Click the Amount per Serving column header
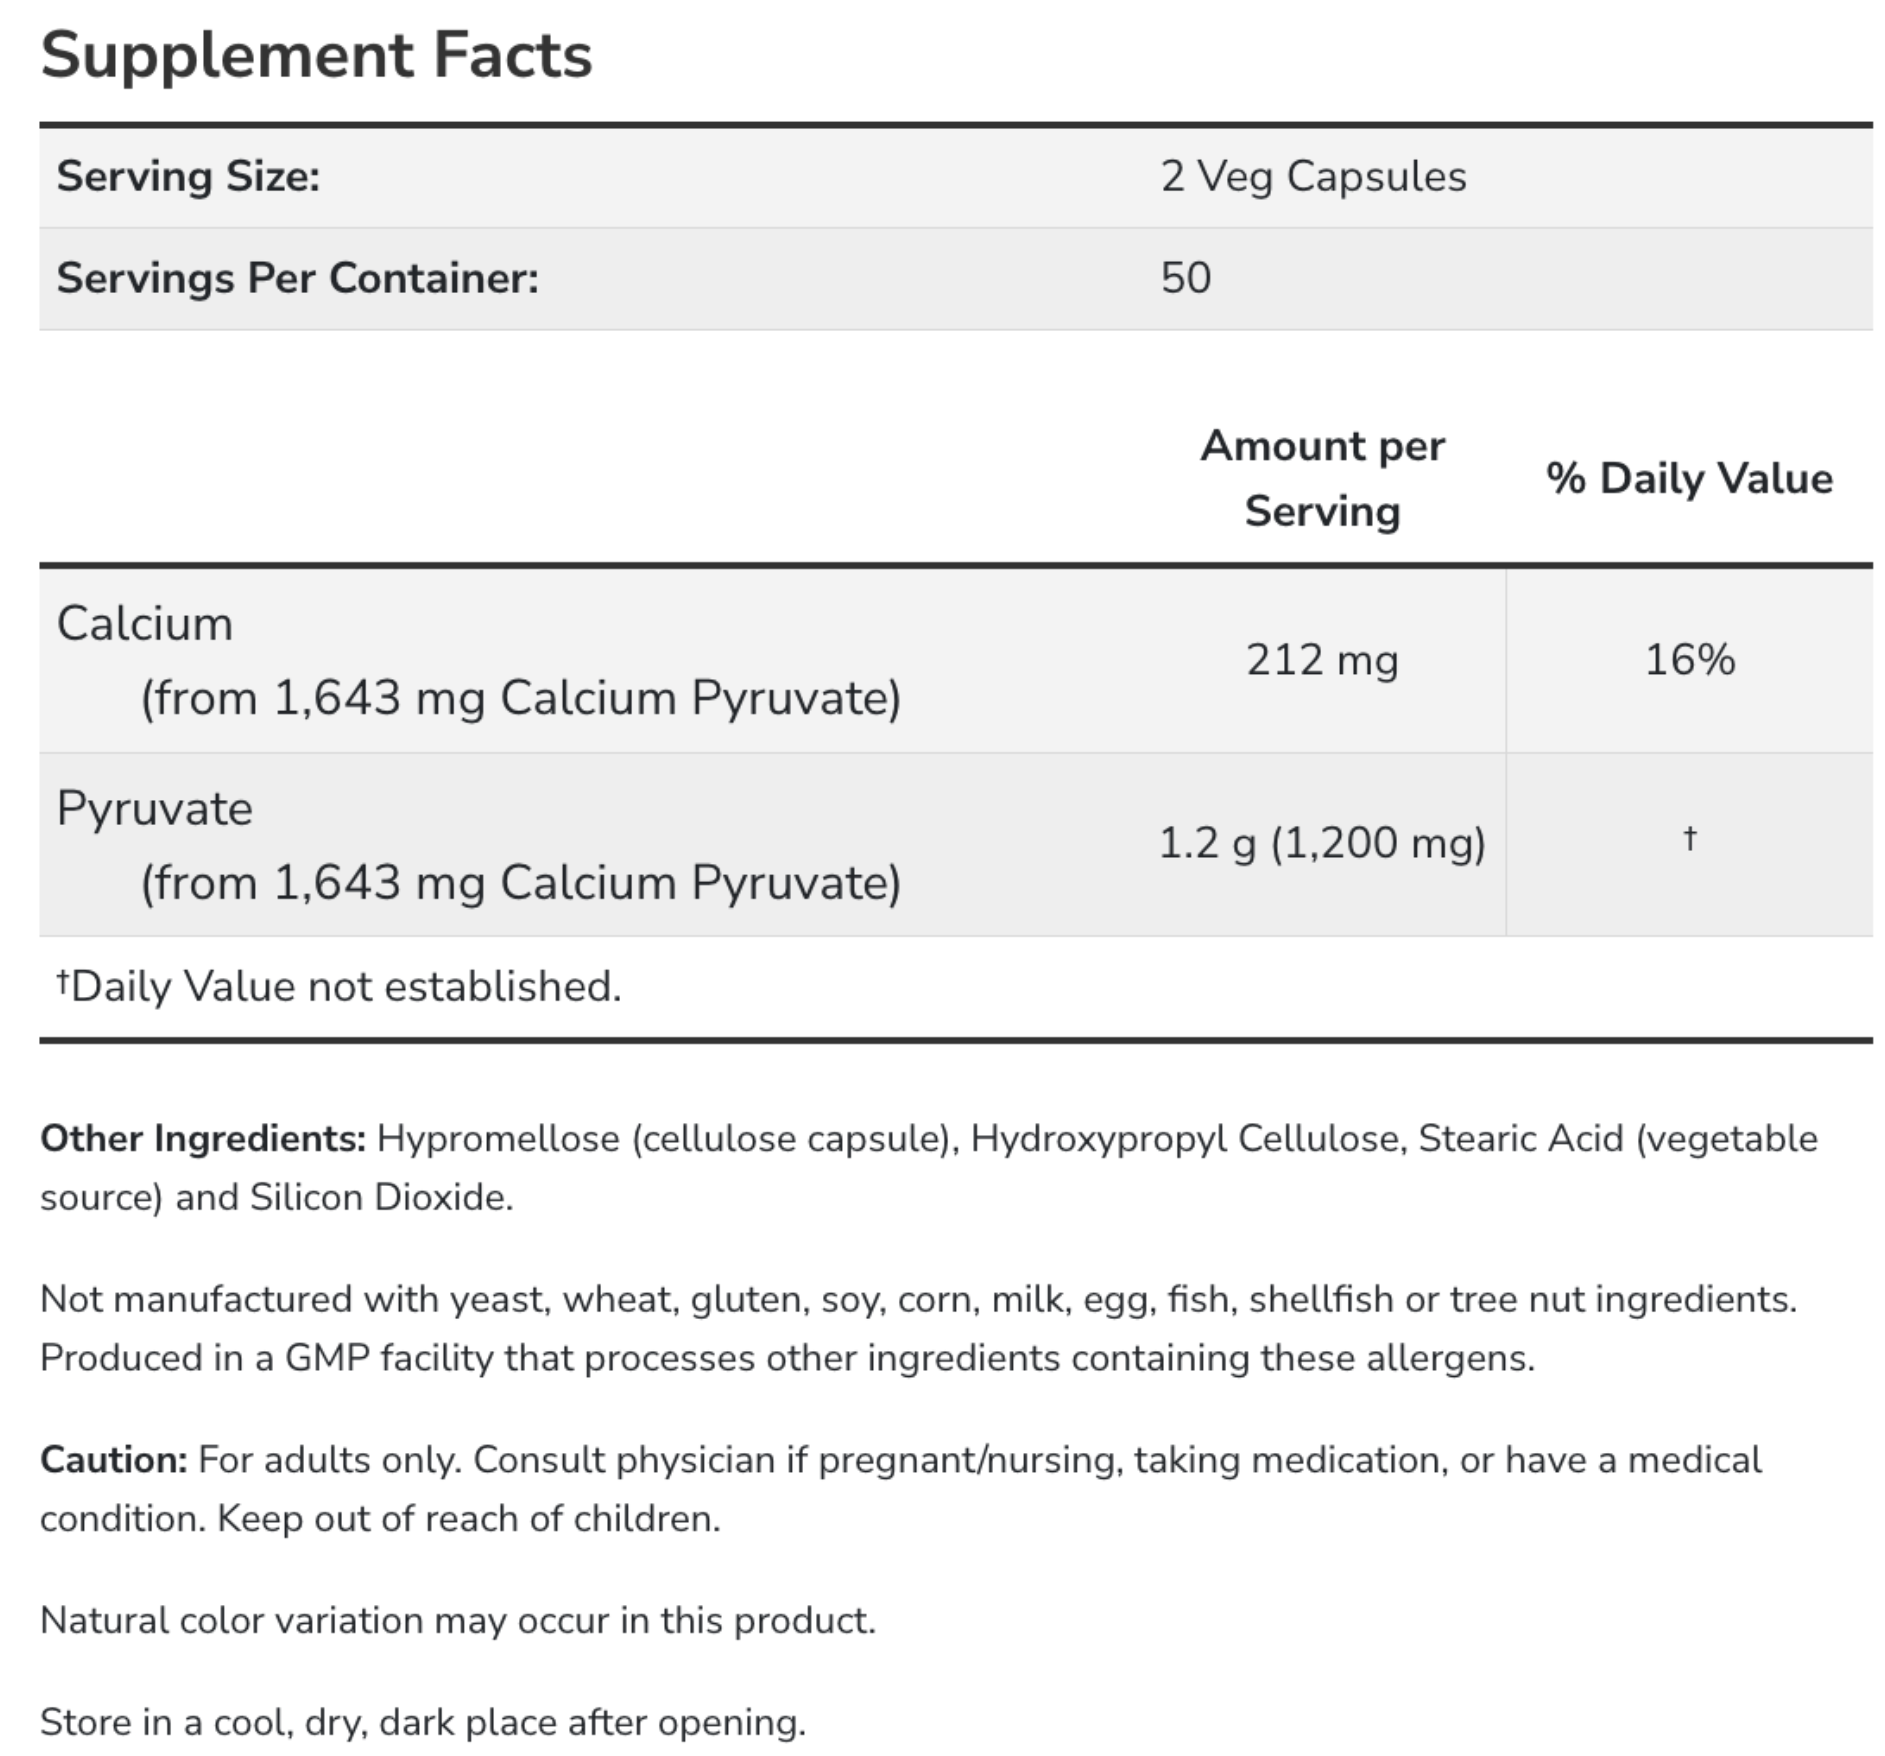The height and width of the screenshot is (1756, 1885). click(1322, 478)
